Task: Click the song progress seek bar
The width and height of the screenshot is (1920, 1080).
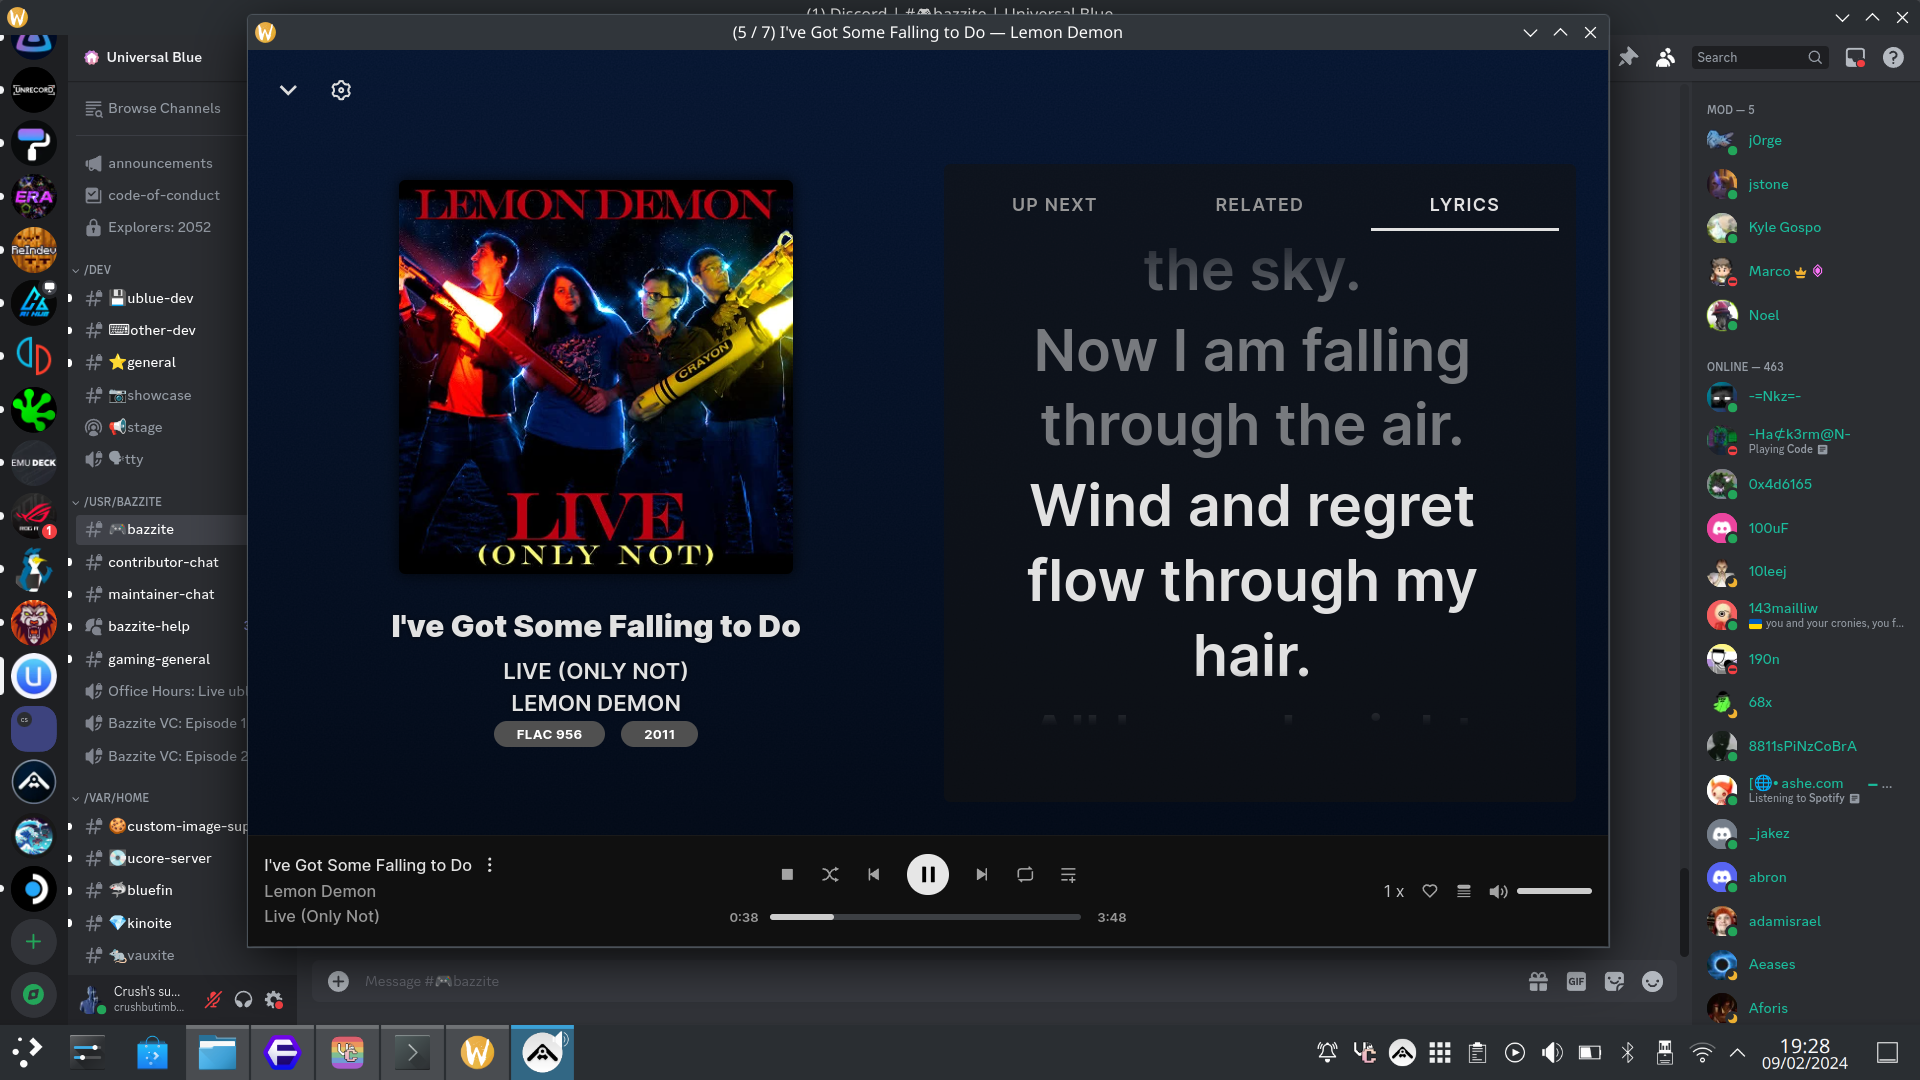Action: (x=925, y=917)
